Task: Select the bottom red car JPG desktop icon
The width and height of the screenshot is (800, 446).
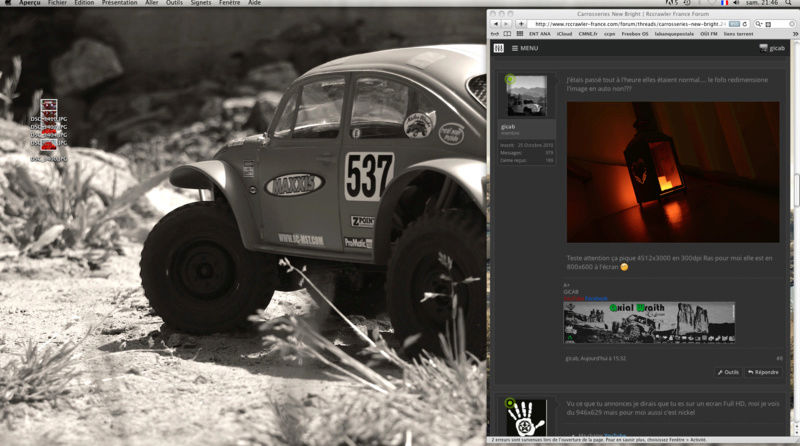Action: pos(49,146)
